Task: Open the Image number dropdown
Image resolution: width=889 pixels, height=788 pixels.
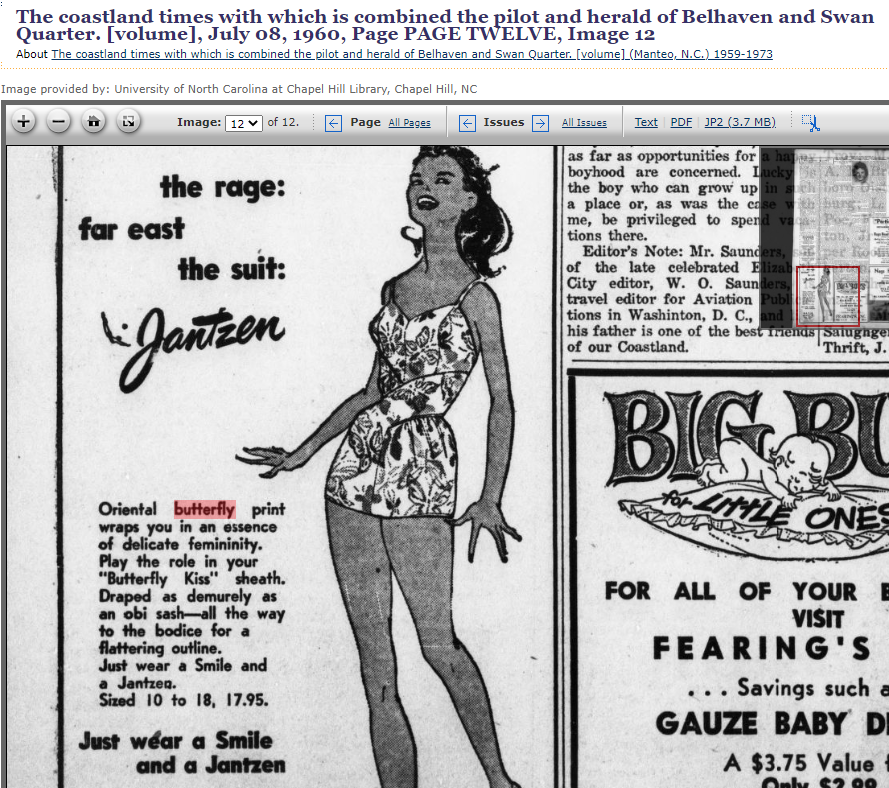Action: coord(244,123)
